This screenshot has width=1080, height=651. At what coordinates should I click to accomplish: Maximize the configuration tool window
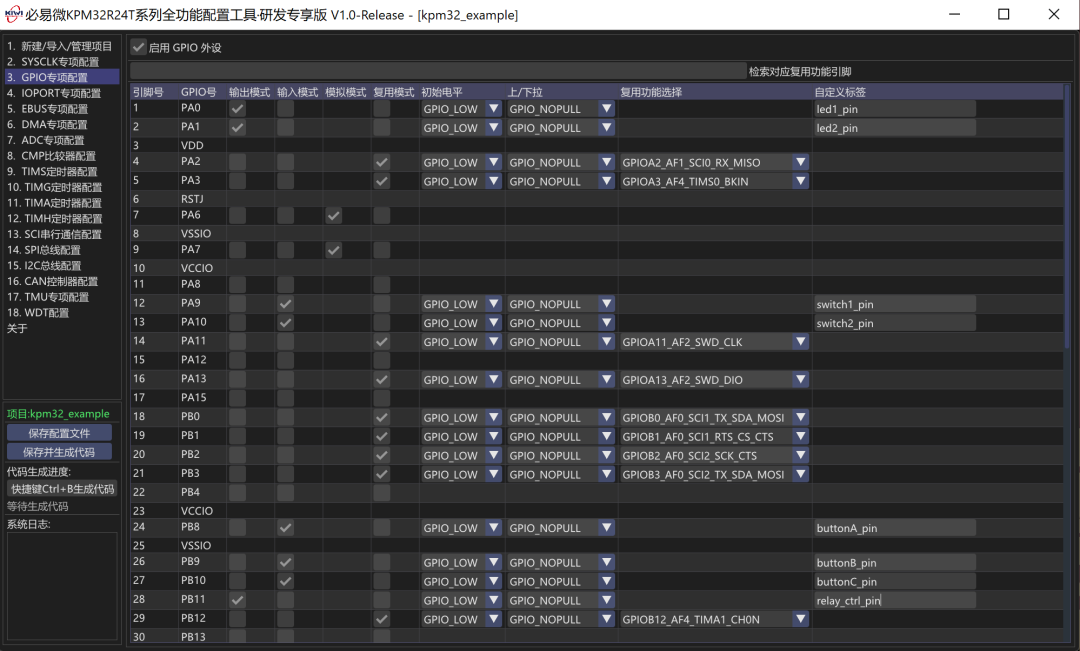(x=1004, y=14)
